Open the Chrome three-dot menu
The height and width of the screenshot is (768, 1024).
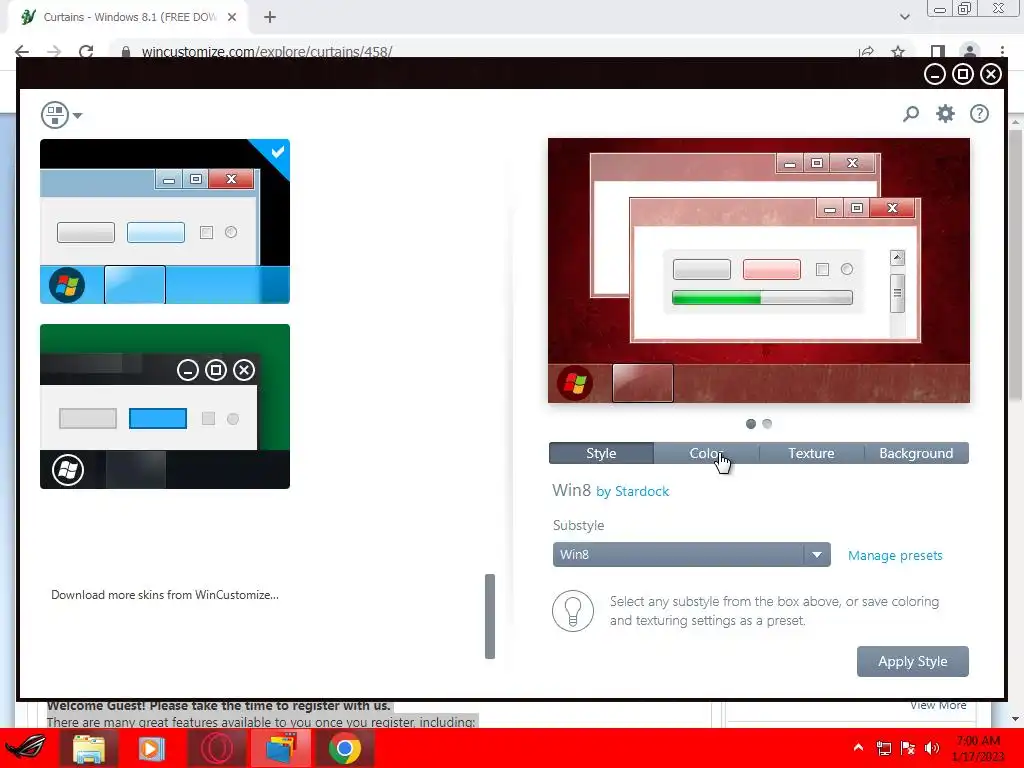[x=1002, y=51]
